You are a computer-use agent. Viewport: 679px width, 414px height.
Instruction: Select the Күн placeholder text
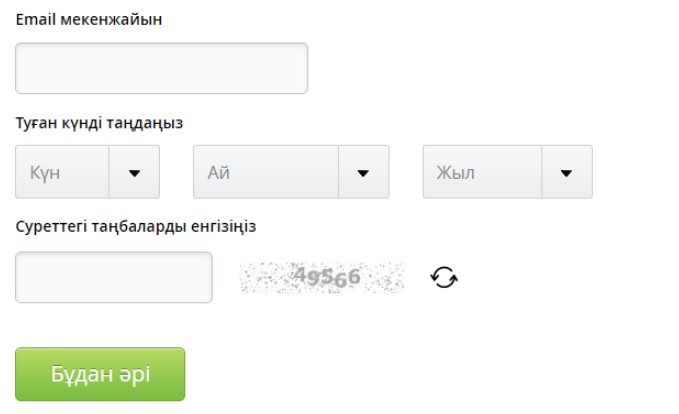pyautogui.click(x=46, y=172)
